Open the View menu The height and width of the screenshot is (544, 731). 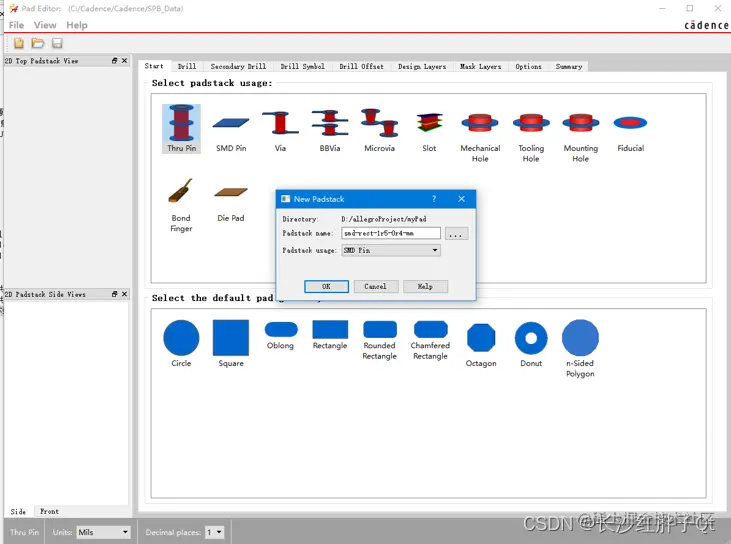click(45, 25)
